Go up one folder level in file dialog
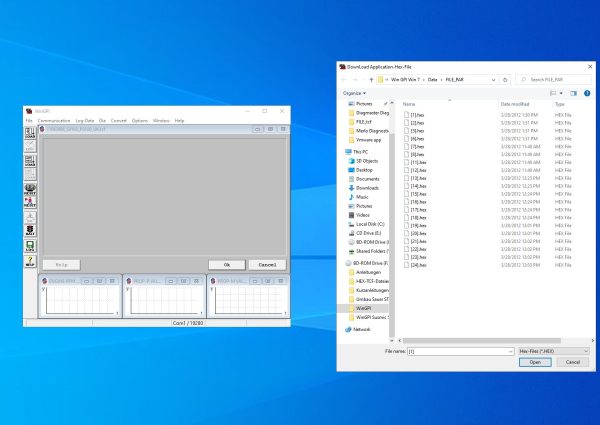The width and height of the screenshot is (600, 425). tap(371, 80)
